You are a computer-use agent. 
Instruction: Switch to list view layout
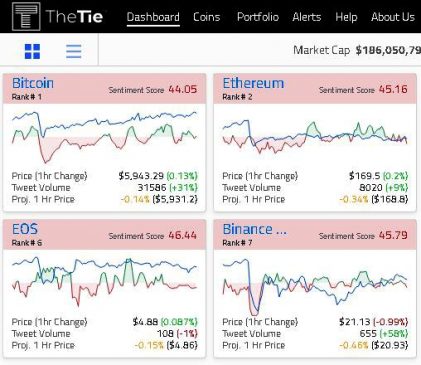click(74, 51)
